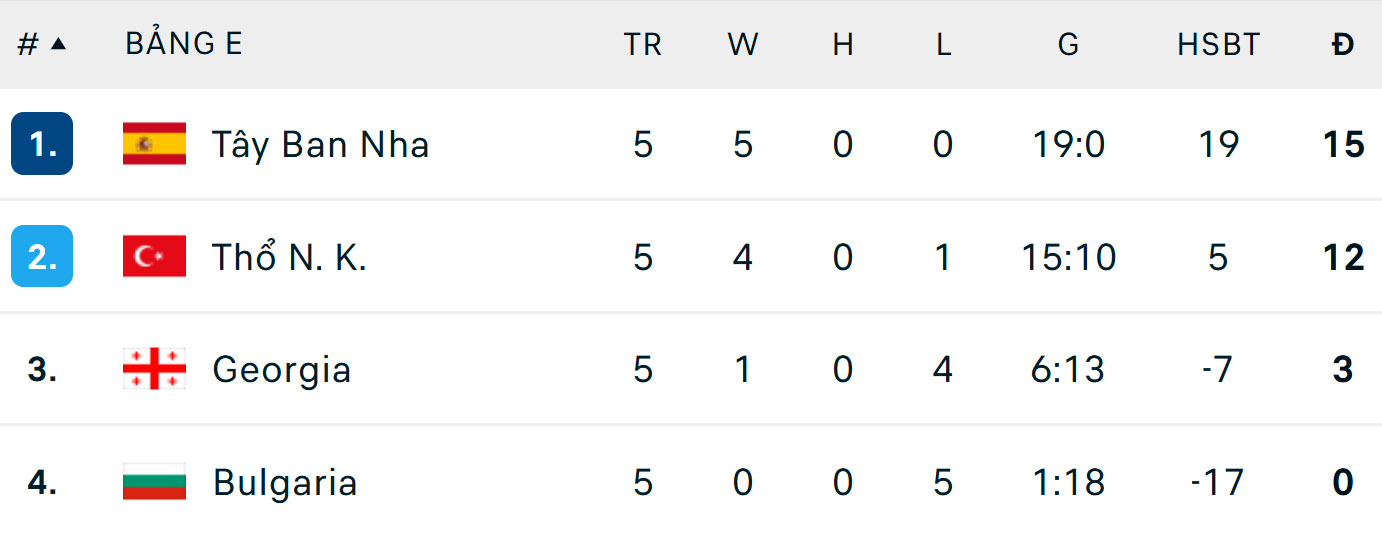Click the Georgia flag icon
This screenshot has height=534, width=1382.
point(154,370)
